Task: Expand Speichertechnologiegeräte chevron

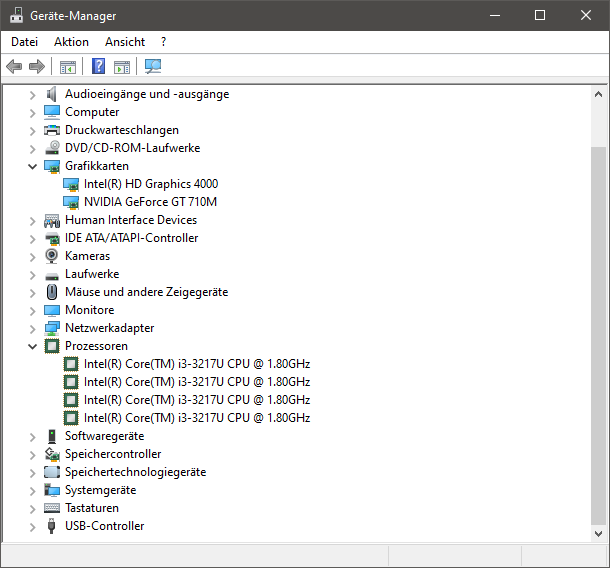Action: point(33,473)
